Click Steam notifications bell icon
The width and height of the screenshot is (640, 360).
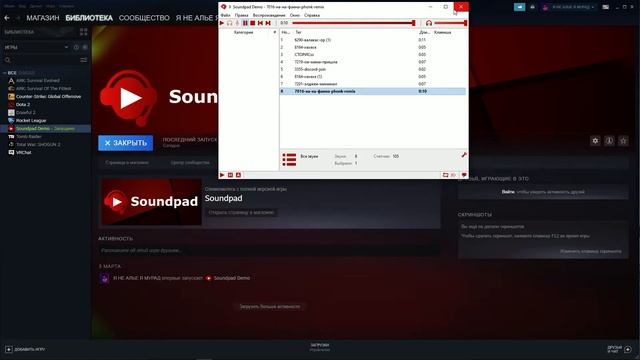pos(532,7)
